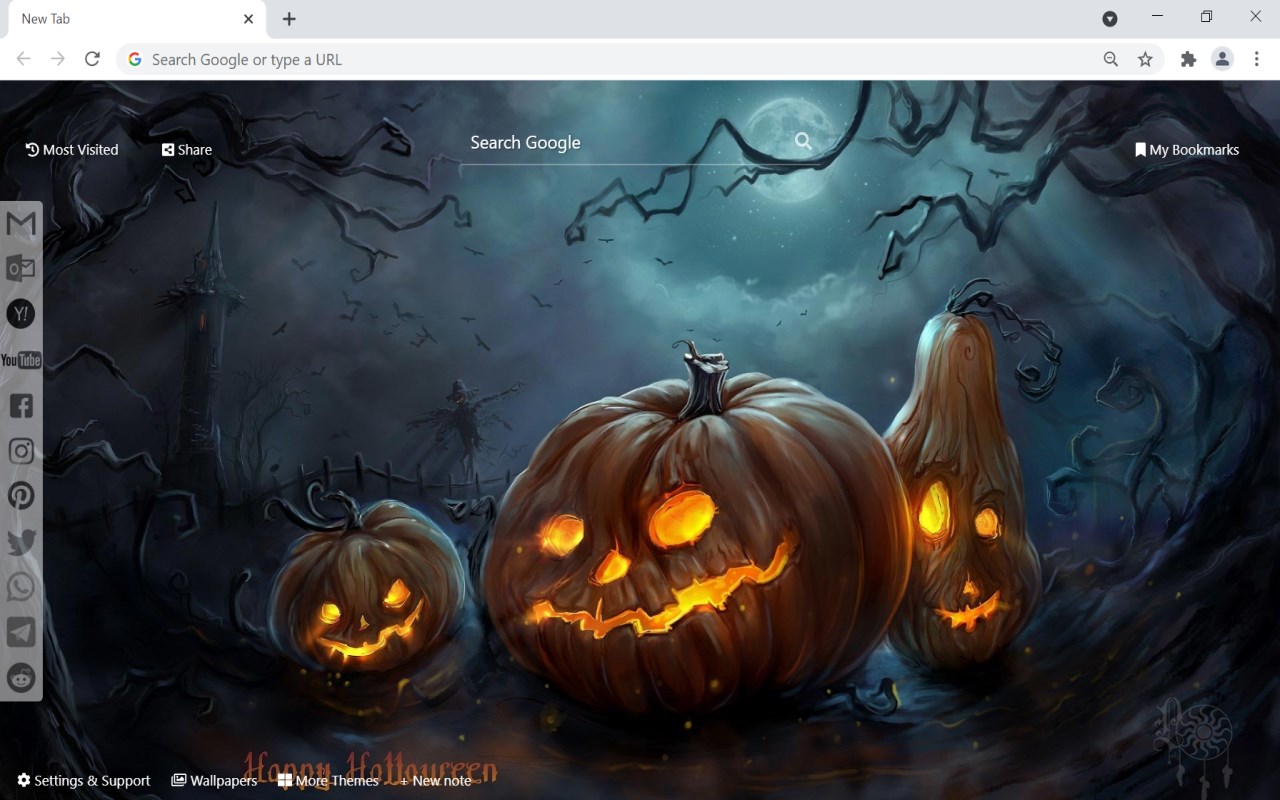The image size is (1280, 800).
Task: Add a New note
Action: [x=435, y=781]
